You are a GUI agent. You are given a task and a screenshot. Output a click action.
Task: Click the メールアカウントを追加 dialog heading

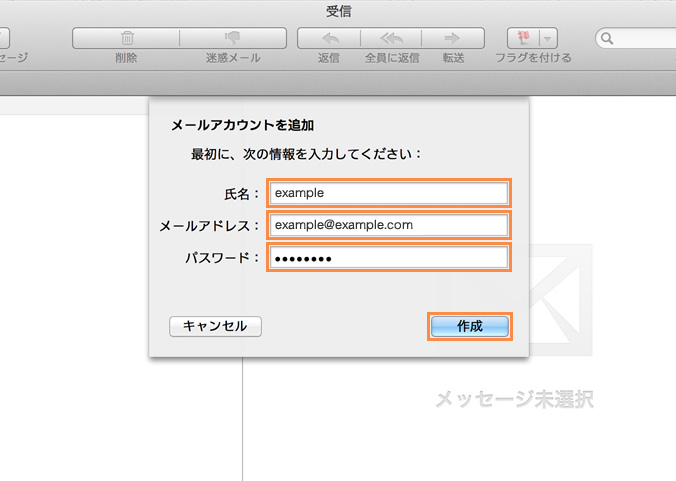(243, 125)
